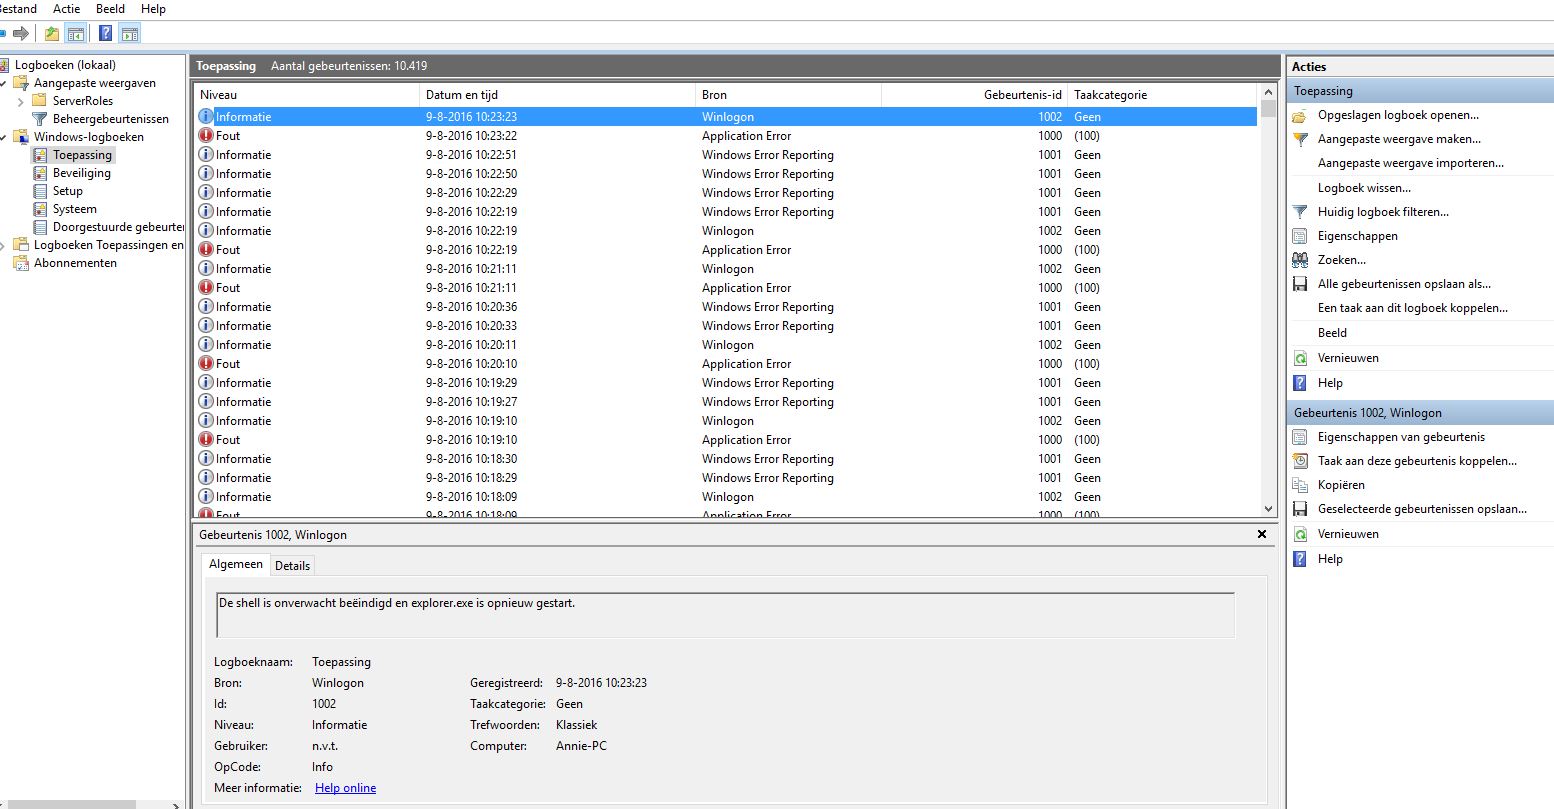Click Zoeken binoculars action
The image size is (1554, 809).
click(x=1341, y=260)
